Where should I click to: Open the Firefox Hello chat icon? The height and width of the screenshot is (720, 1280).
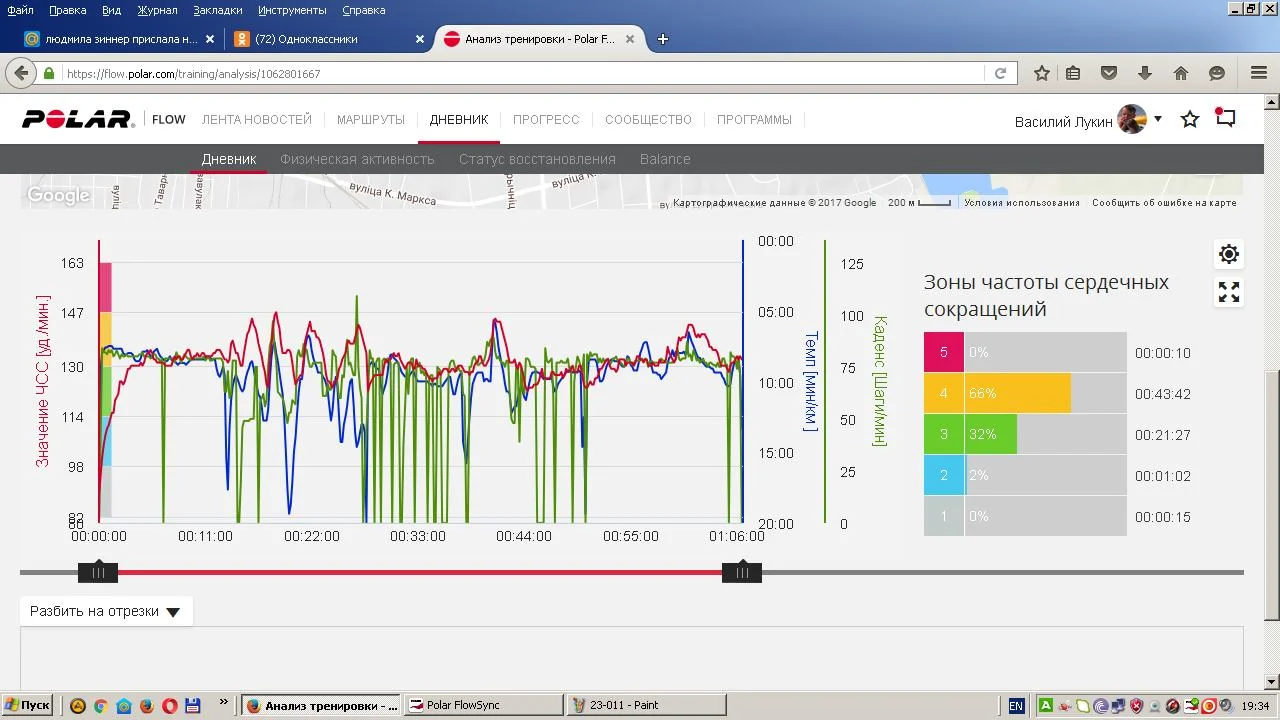click(x=1217, y=73)
